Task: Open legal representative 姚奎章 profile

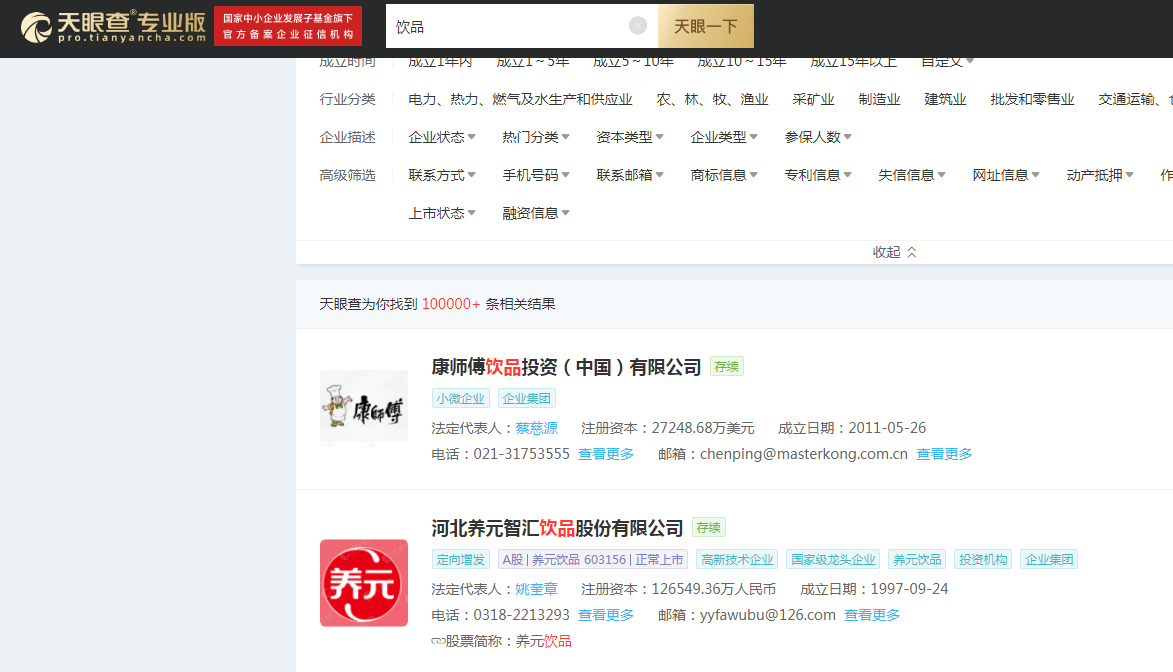Action: (x=536, y=589)
